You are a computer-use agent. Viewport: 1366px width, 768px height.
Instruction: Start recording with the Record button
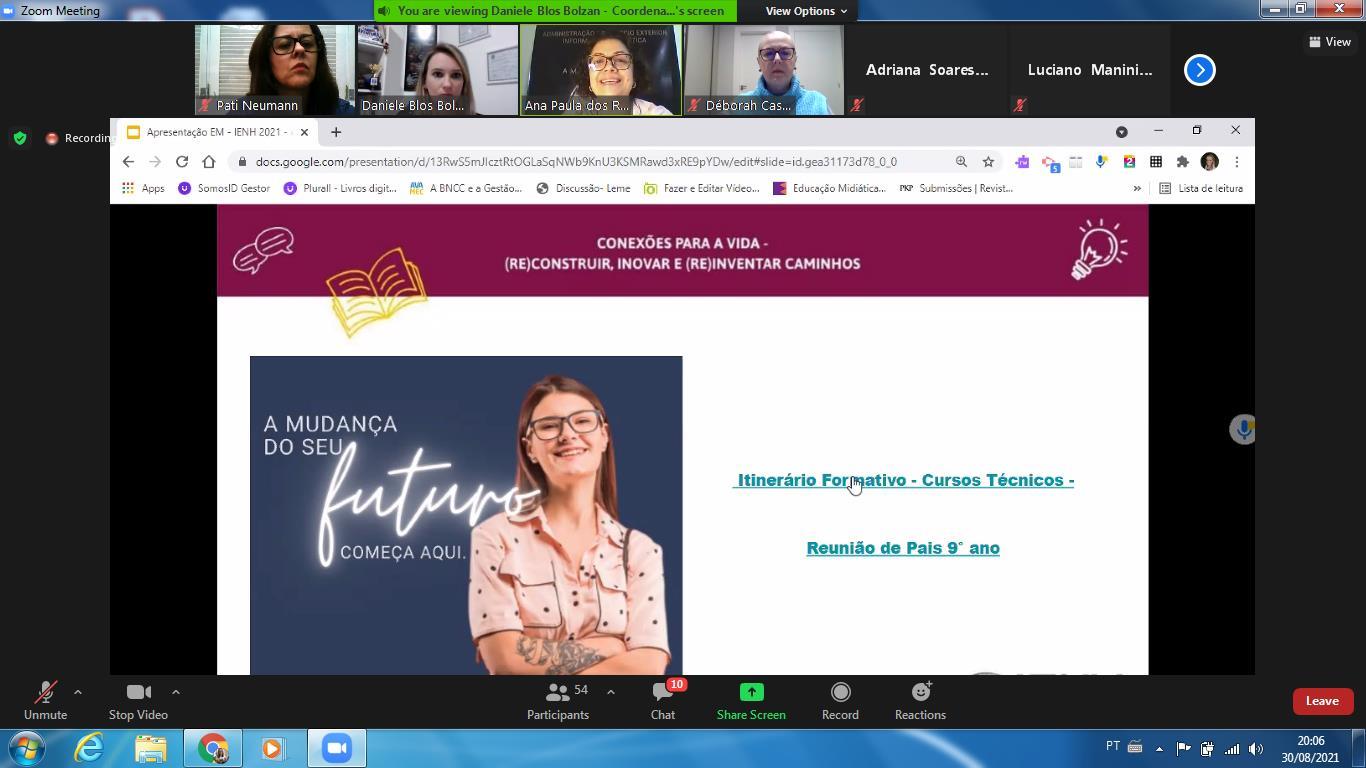[840, 700]
